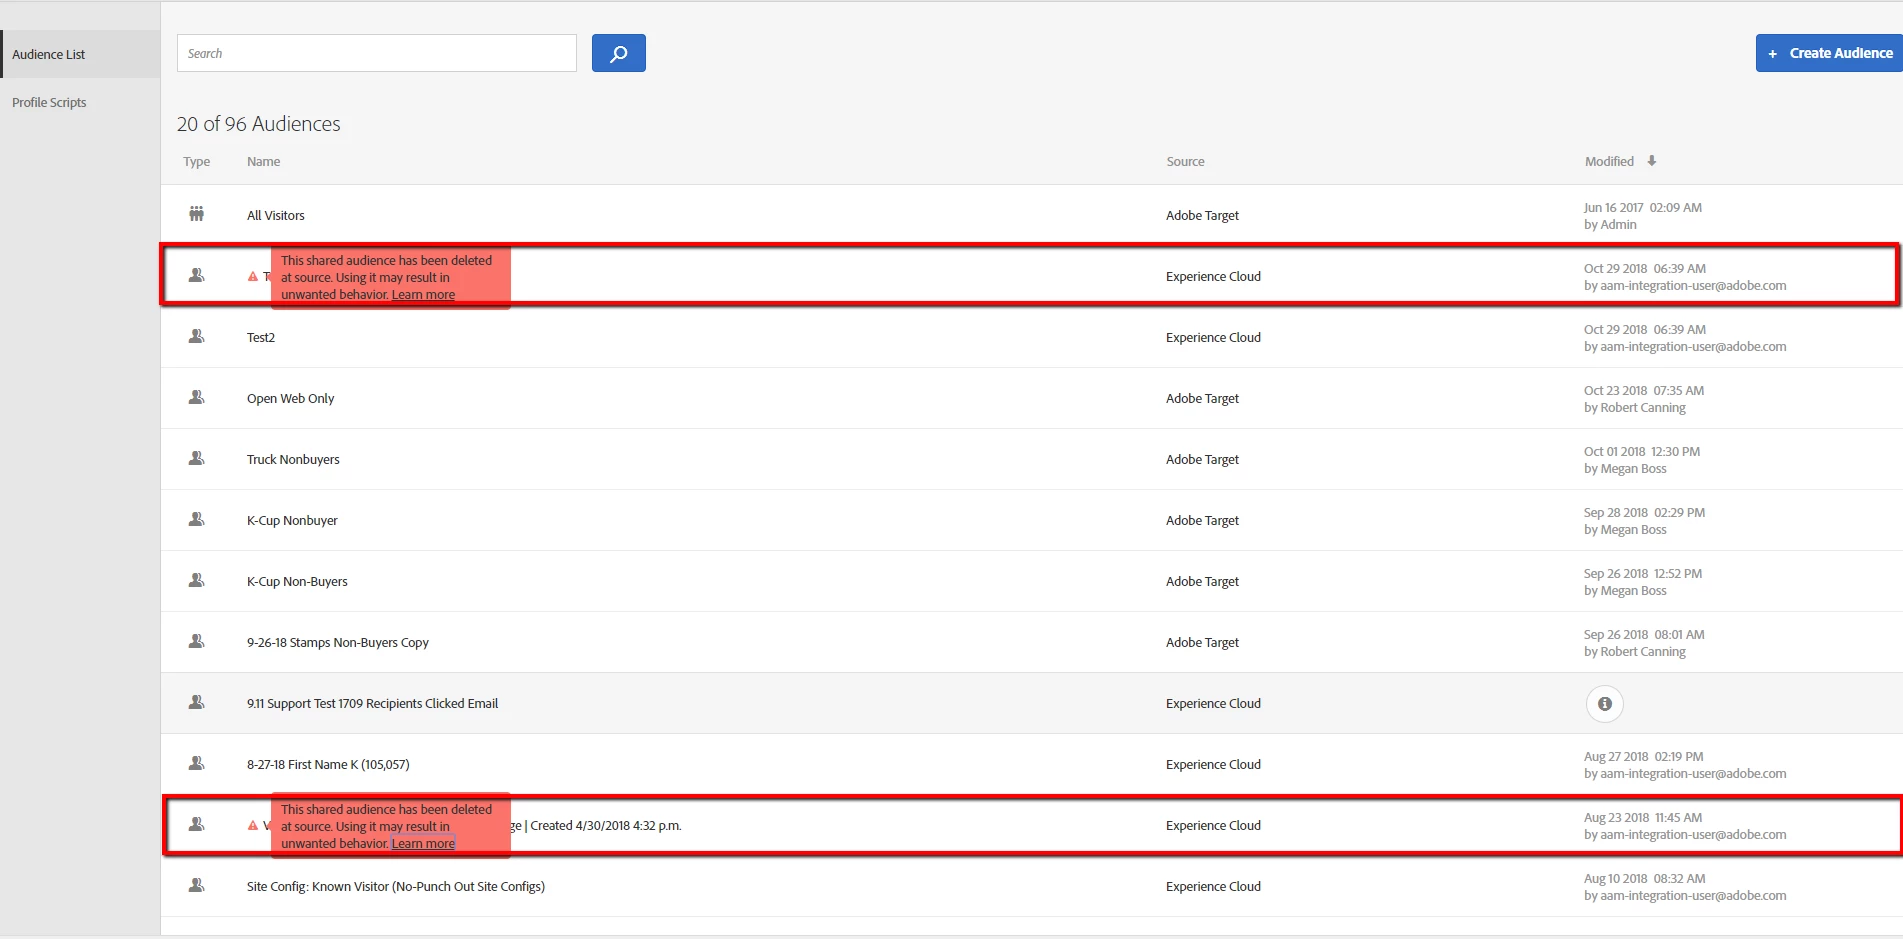Click Adobe Target source for All Visitors

coord(1202,215)
